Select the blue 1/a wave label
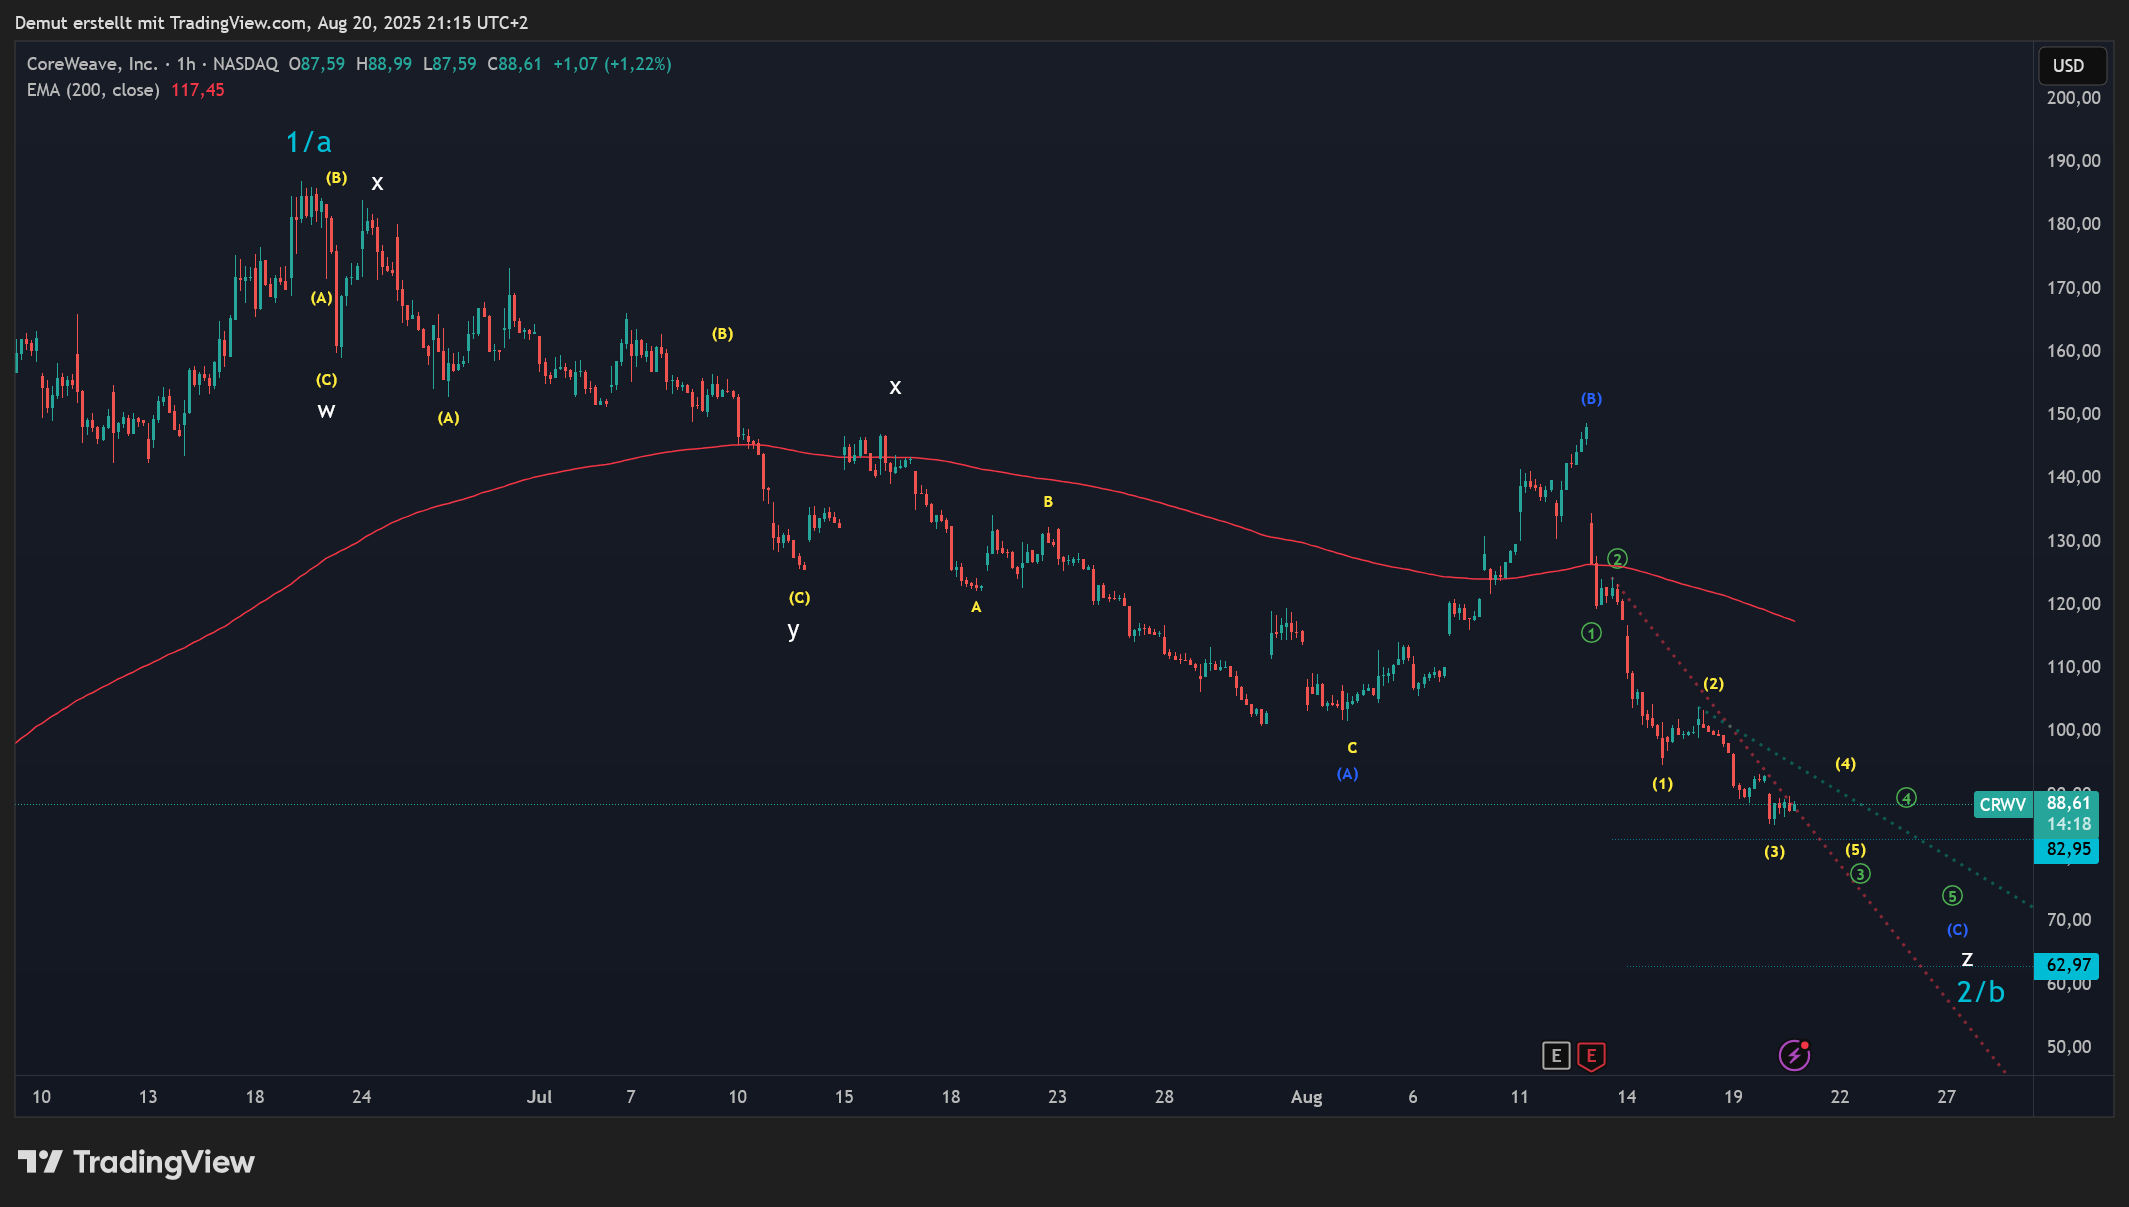 point(308,142)
